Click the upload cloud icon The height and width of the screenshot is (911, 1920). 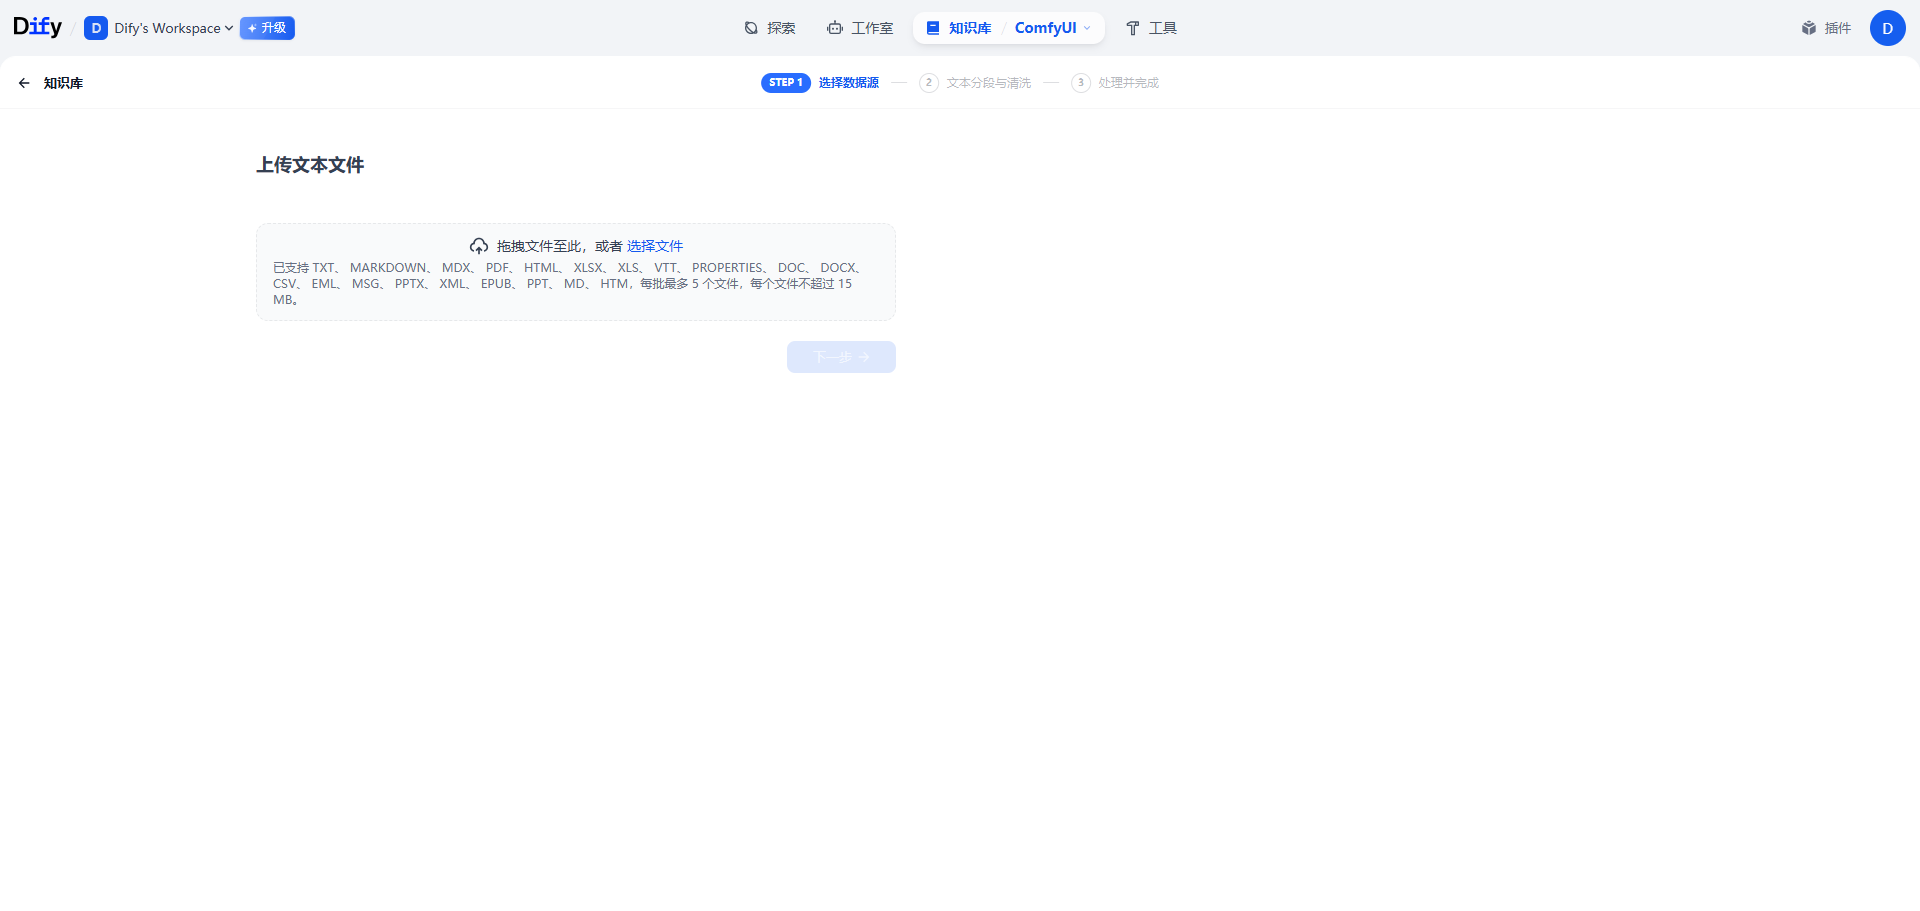click(x=478, y=245)
